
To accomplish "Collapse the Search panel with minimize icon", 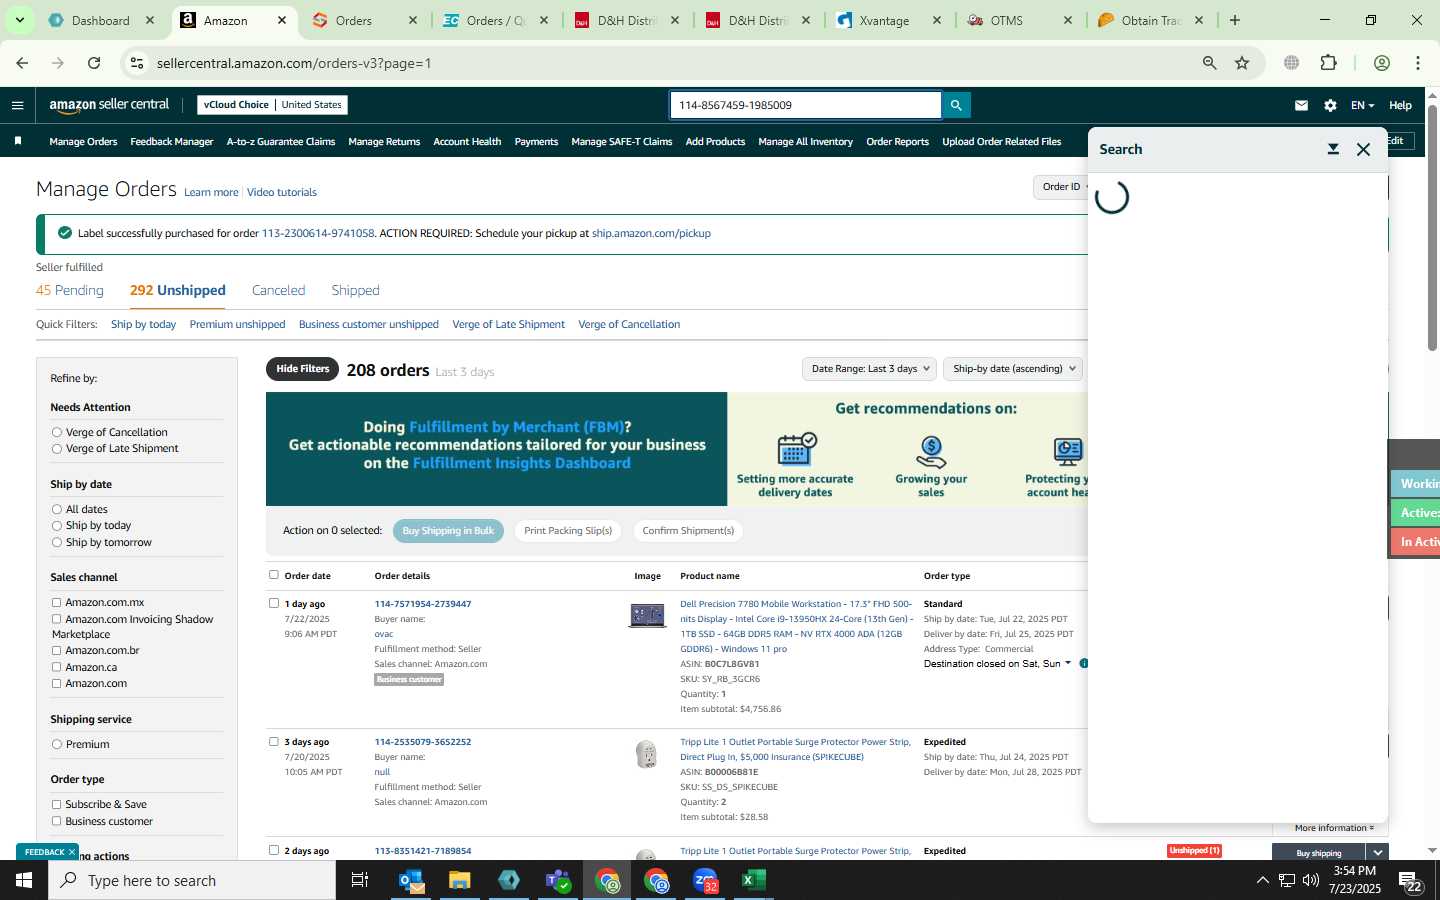I will 1333,149.
